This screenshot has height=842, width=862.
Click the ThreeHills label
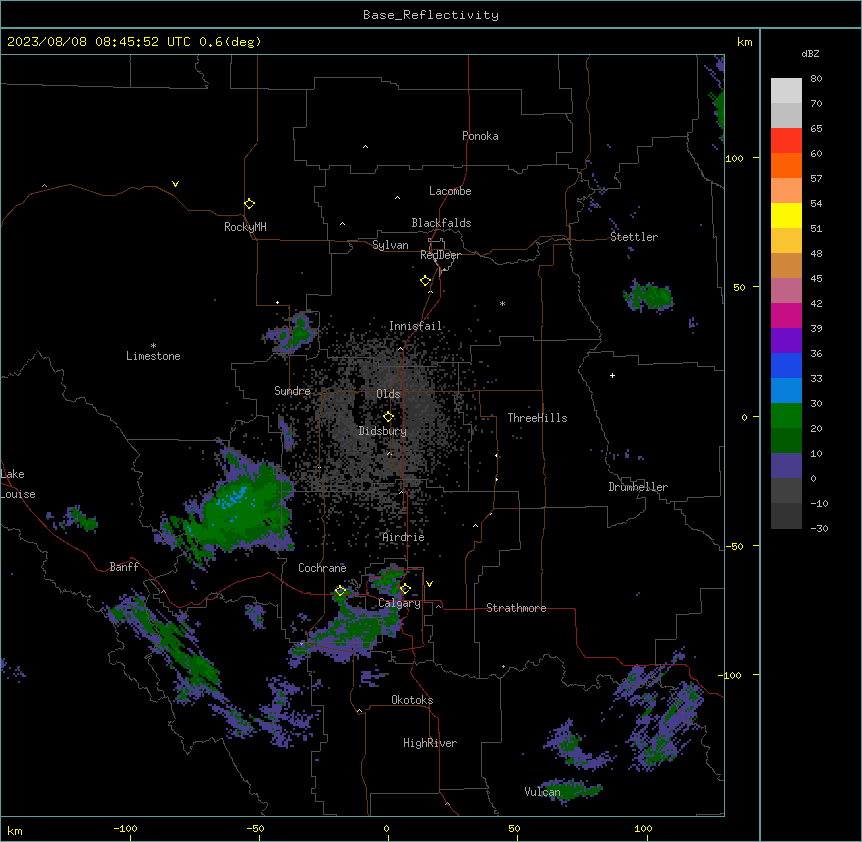pos(537,418)
